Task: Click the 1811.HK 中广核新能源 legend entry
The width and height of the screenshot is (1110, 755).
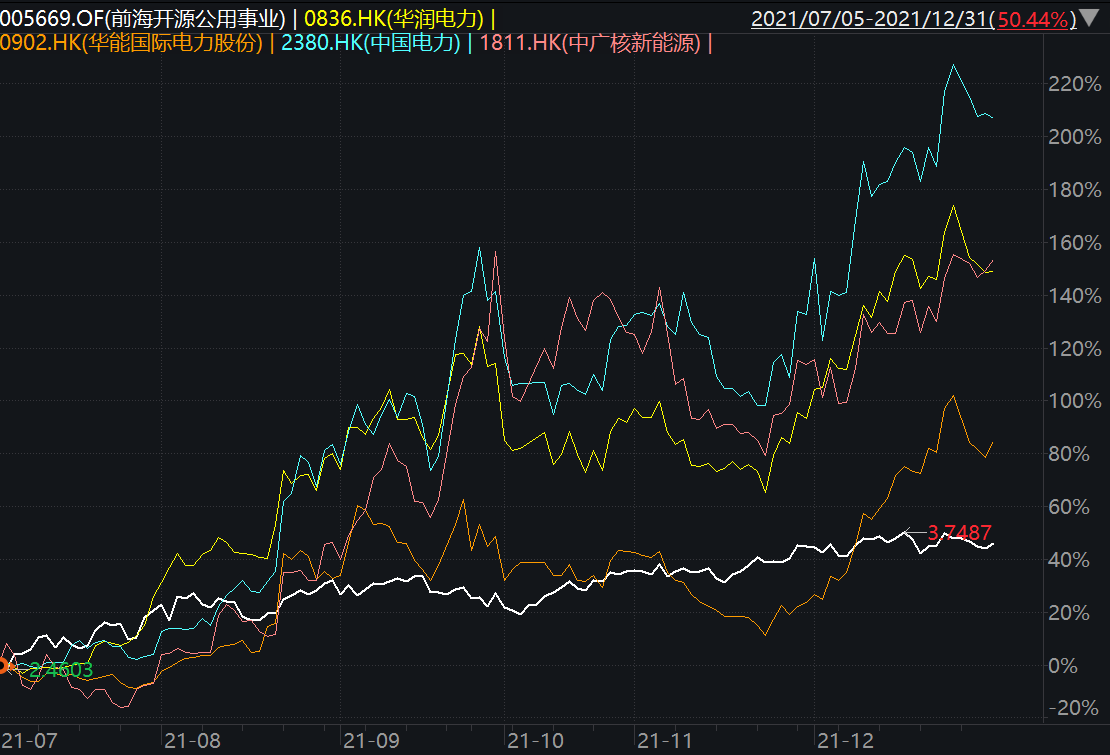Action: click(x=592, y=43)
